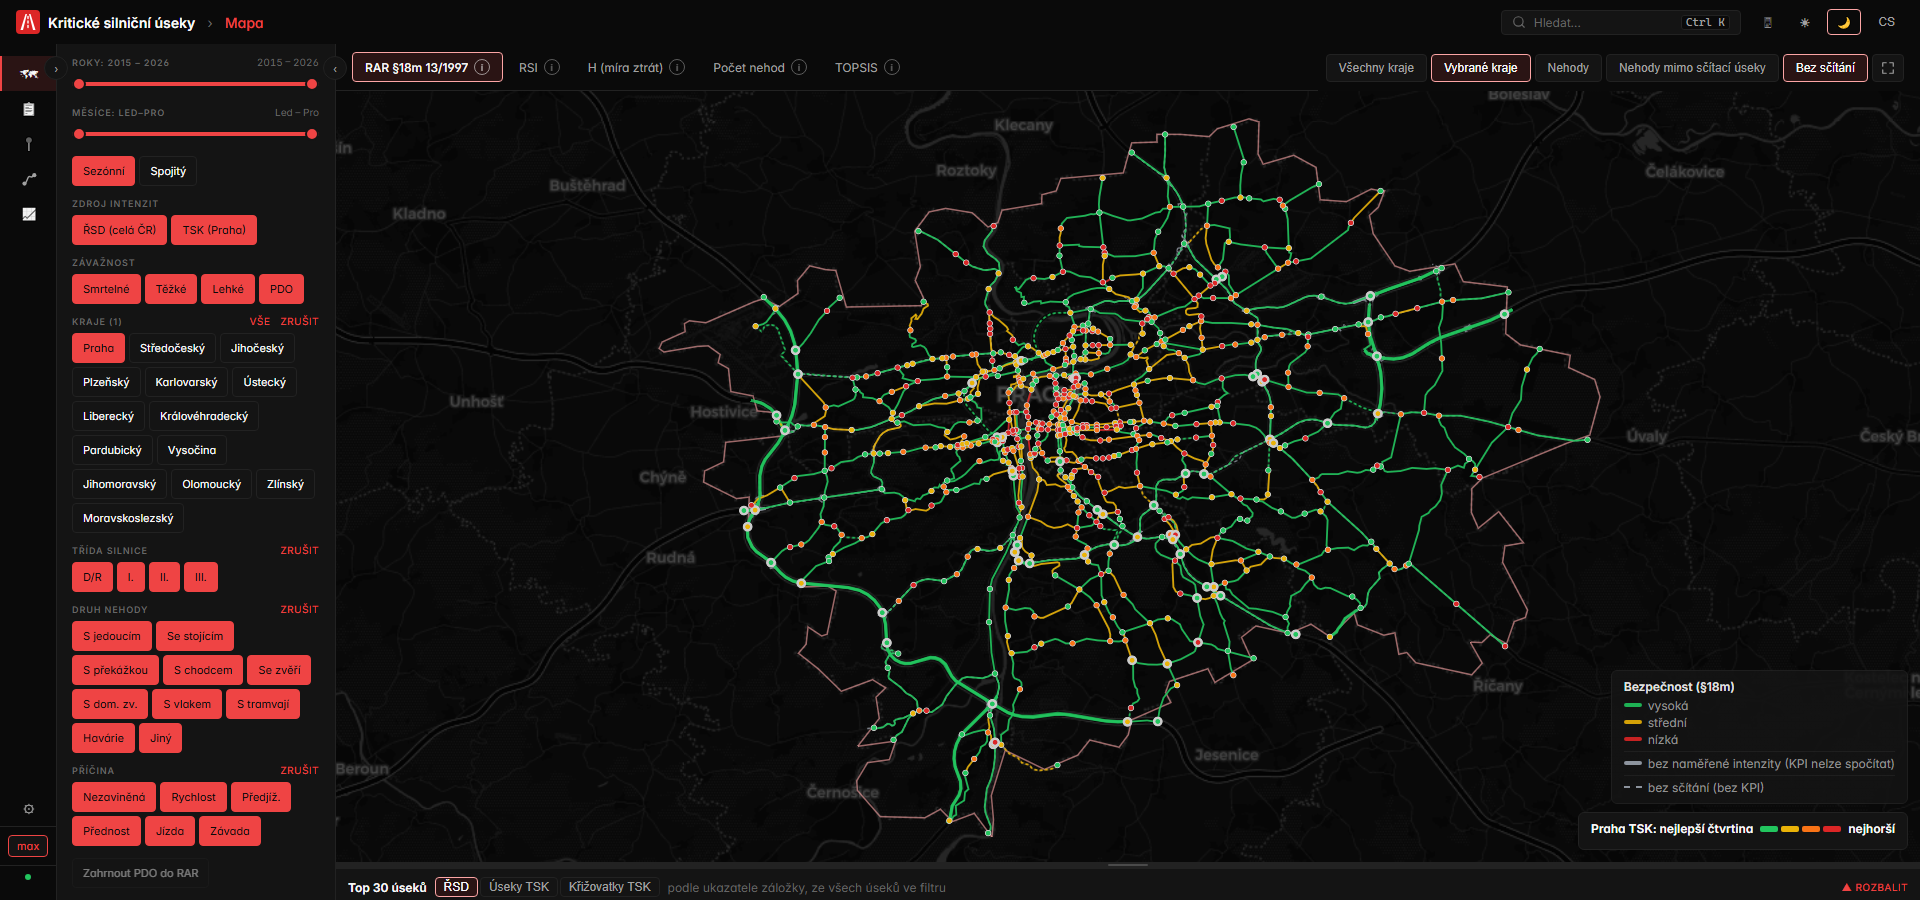The width and height of the screenshot is (1920, 900).
Task: Switch to light theme sun icon
Action: [1805, 22]
